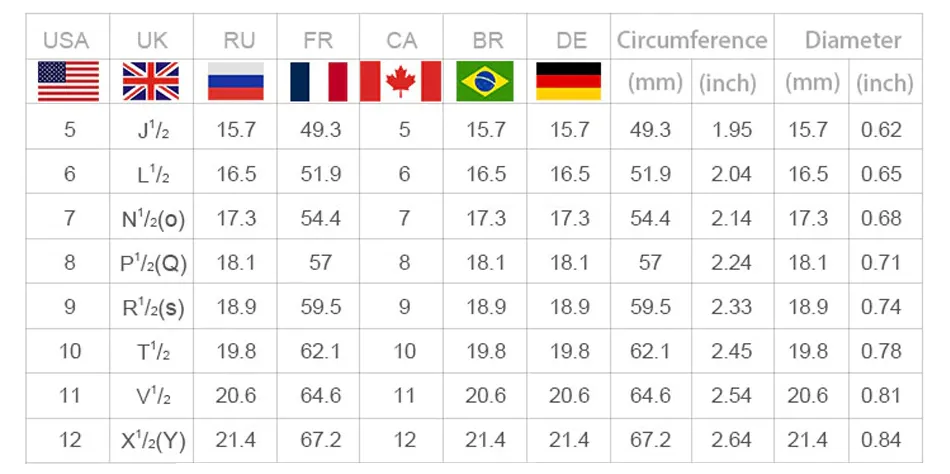The width and height of the screenshot is (950, 474).
Task: Select UK size X½(Y) cell
Action: coord(152,441)
